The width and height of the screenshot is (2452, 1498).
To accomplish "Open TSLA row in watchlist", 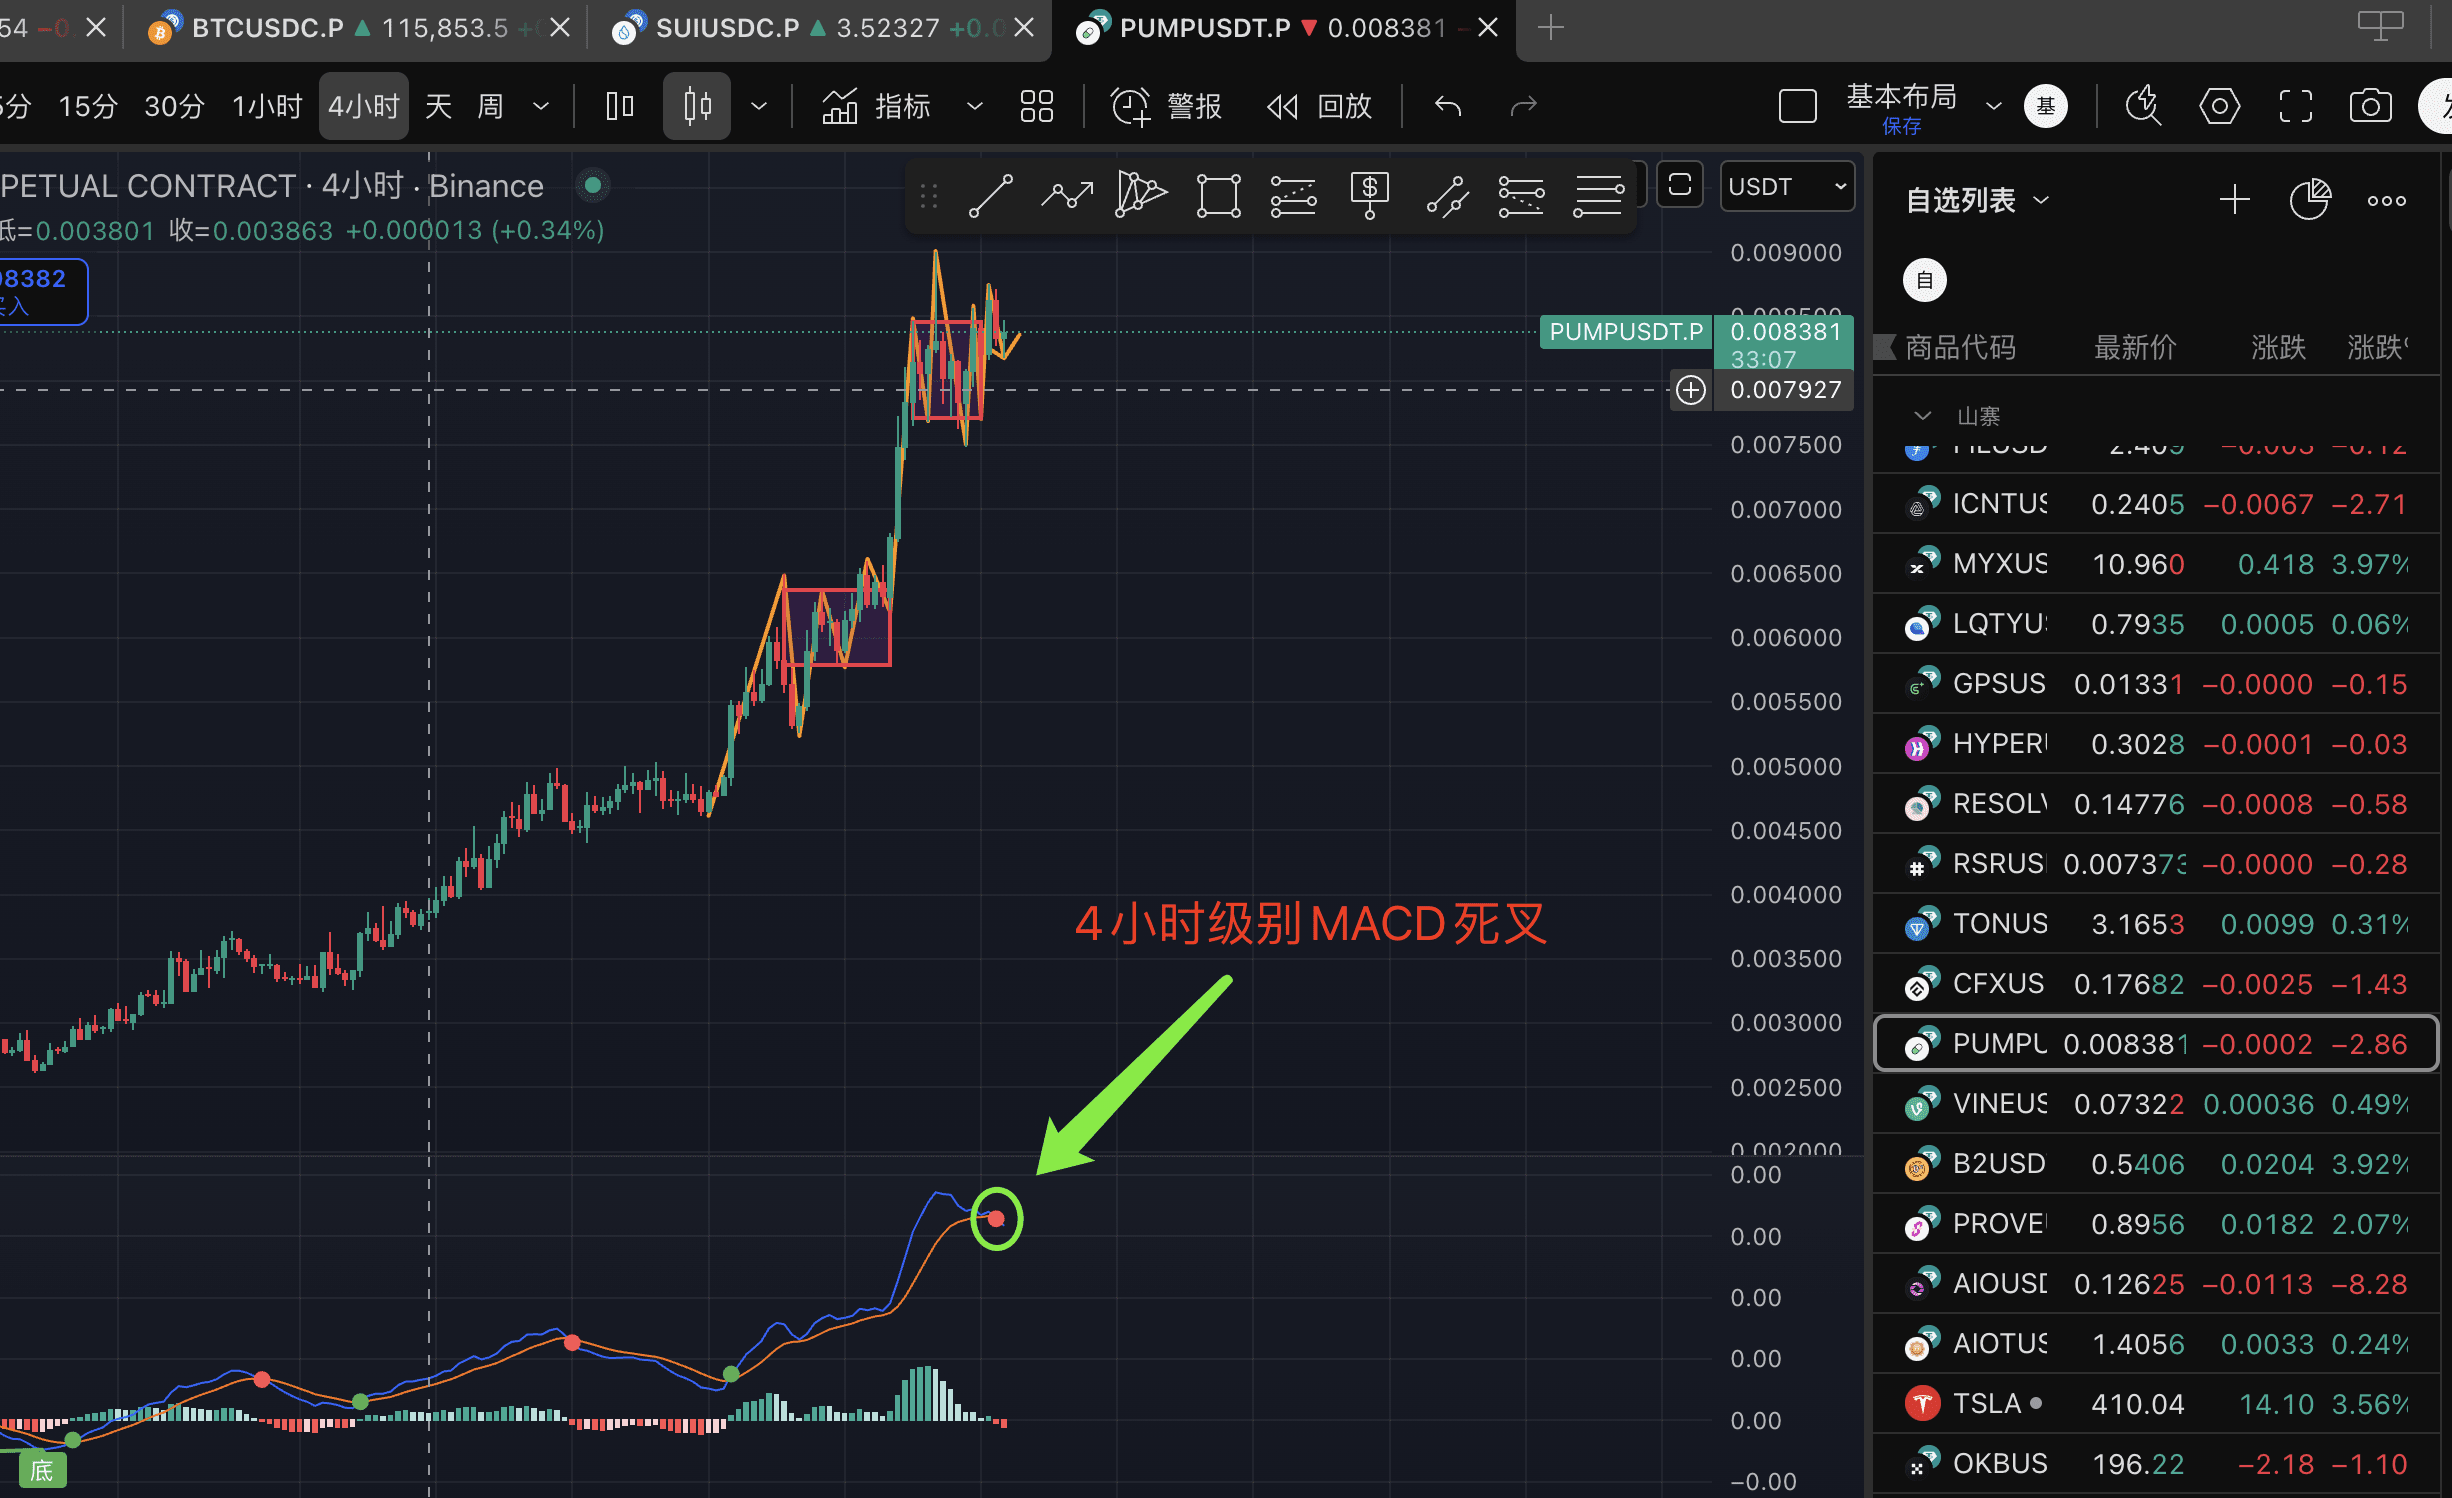I will [2156, 1404].
